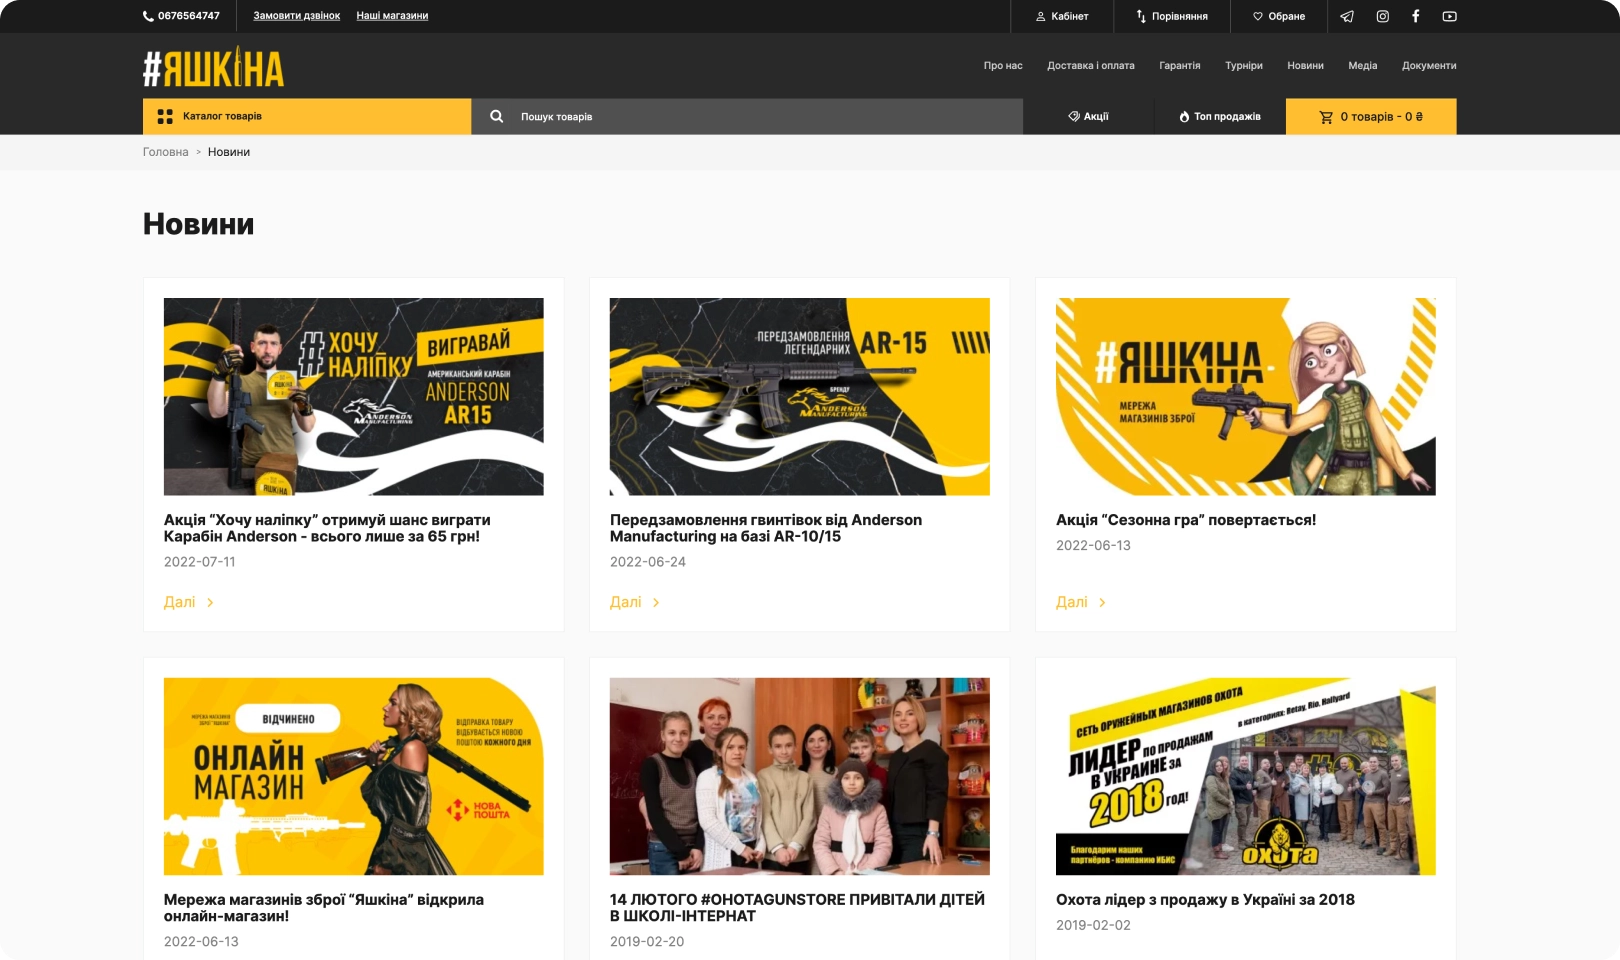Click the search magnifier icon
The image size is (1620, 960).
coord(496,116)
